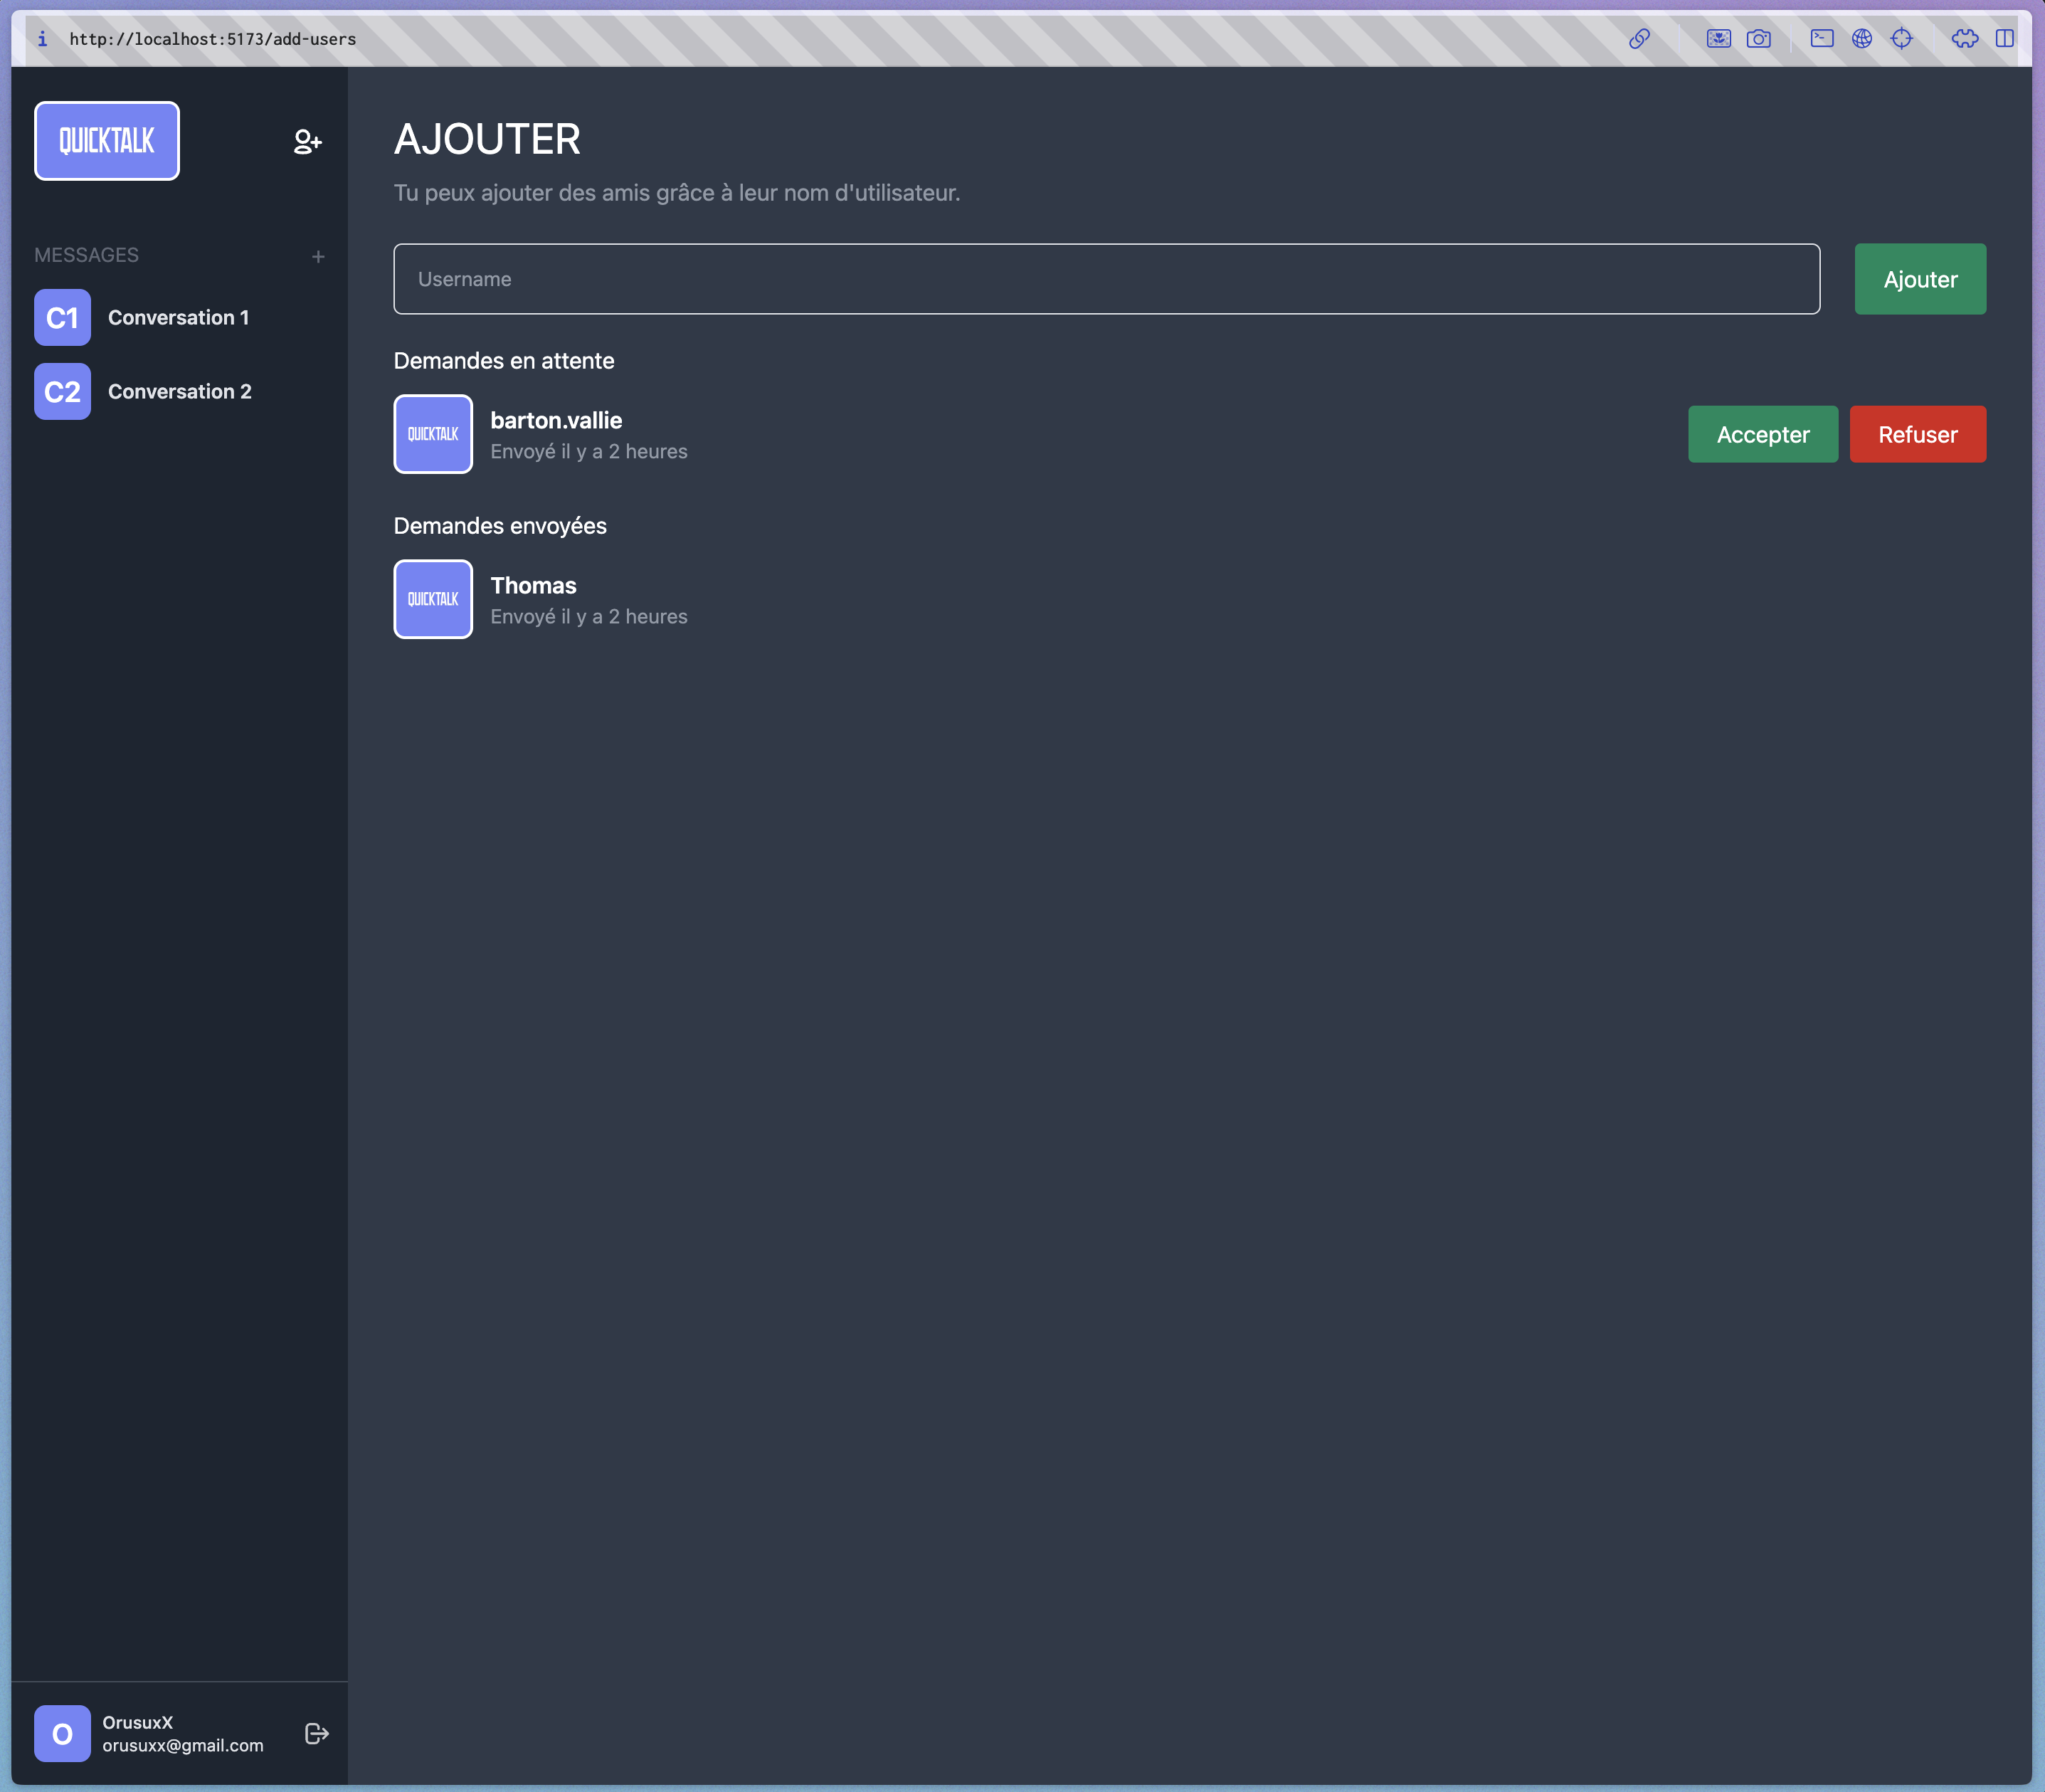Click the logout icon beside user email
2045x1792 pixels.
pos(316,1733)
